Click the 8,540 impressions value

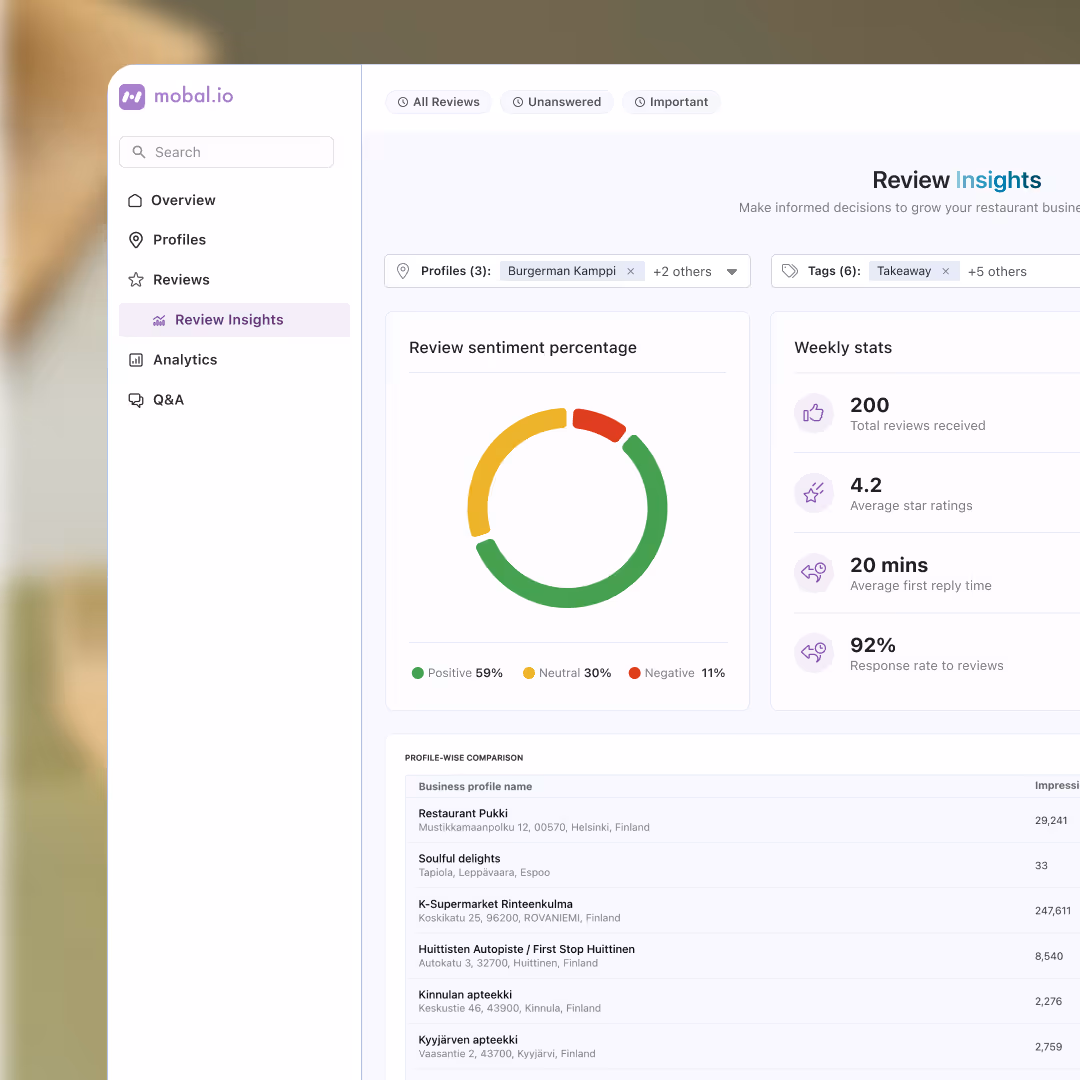[x=1048, y=956]
